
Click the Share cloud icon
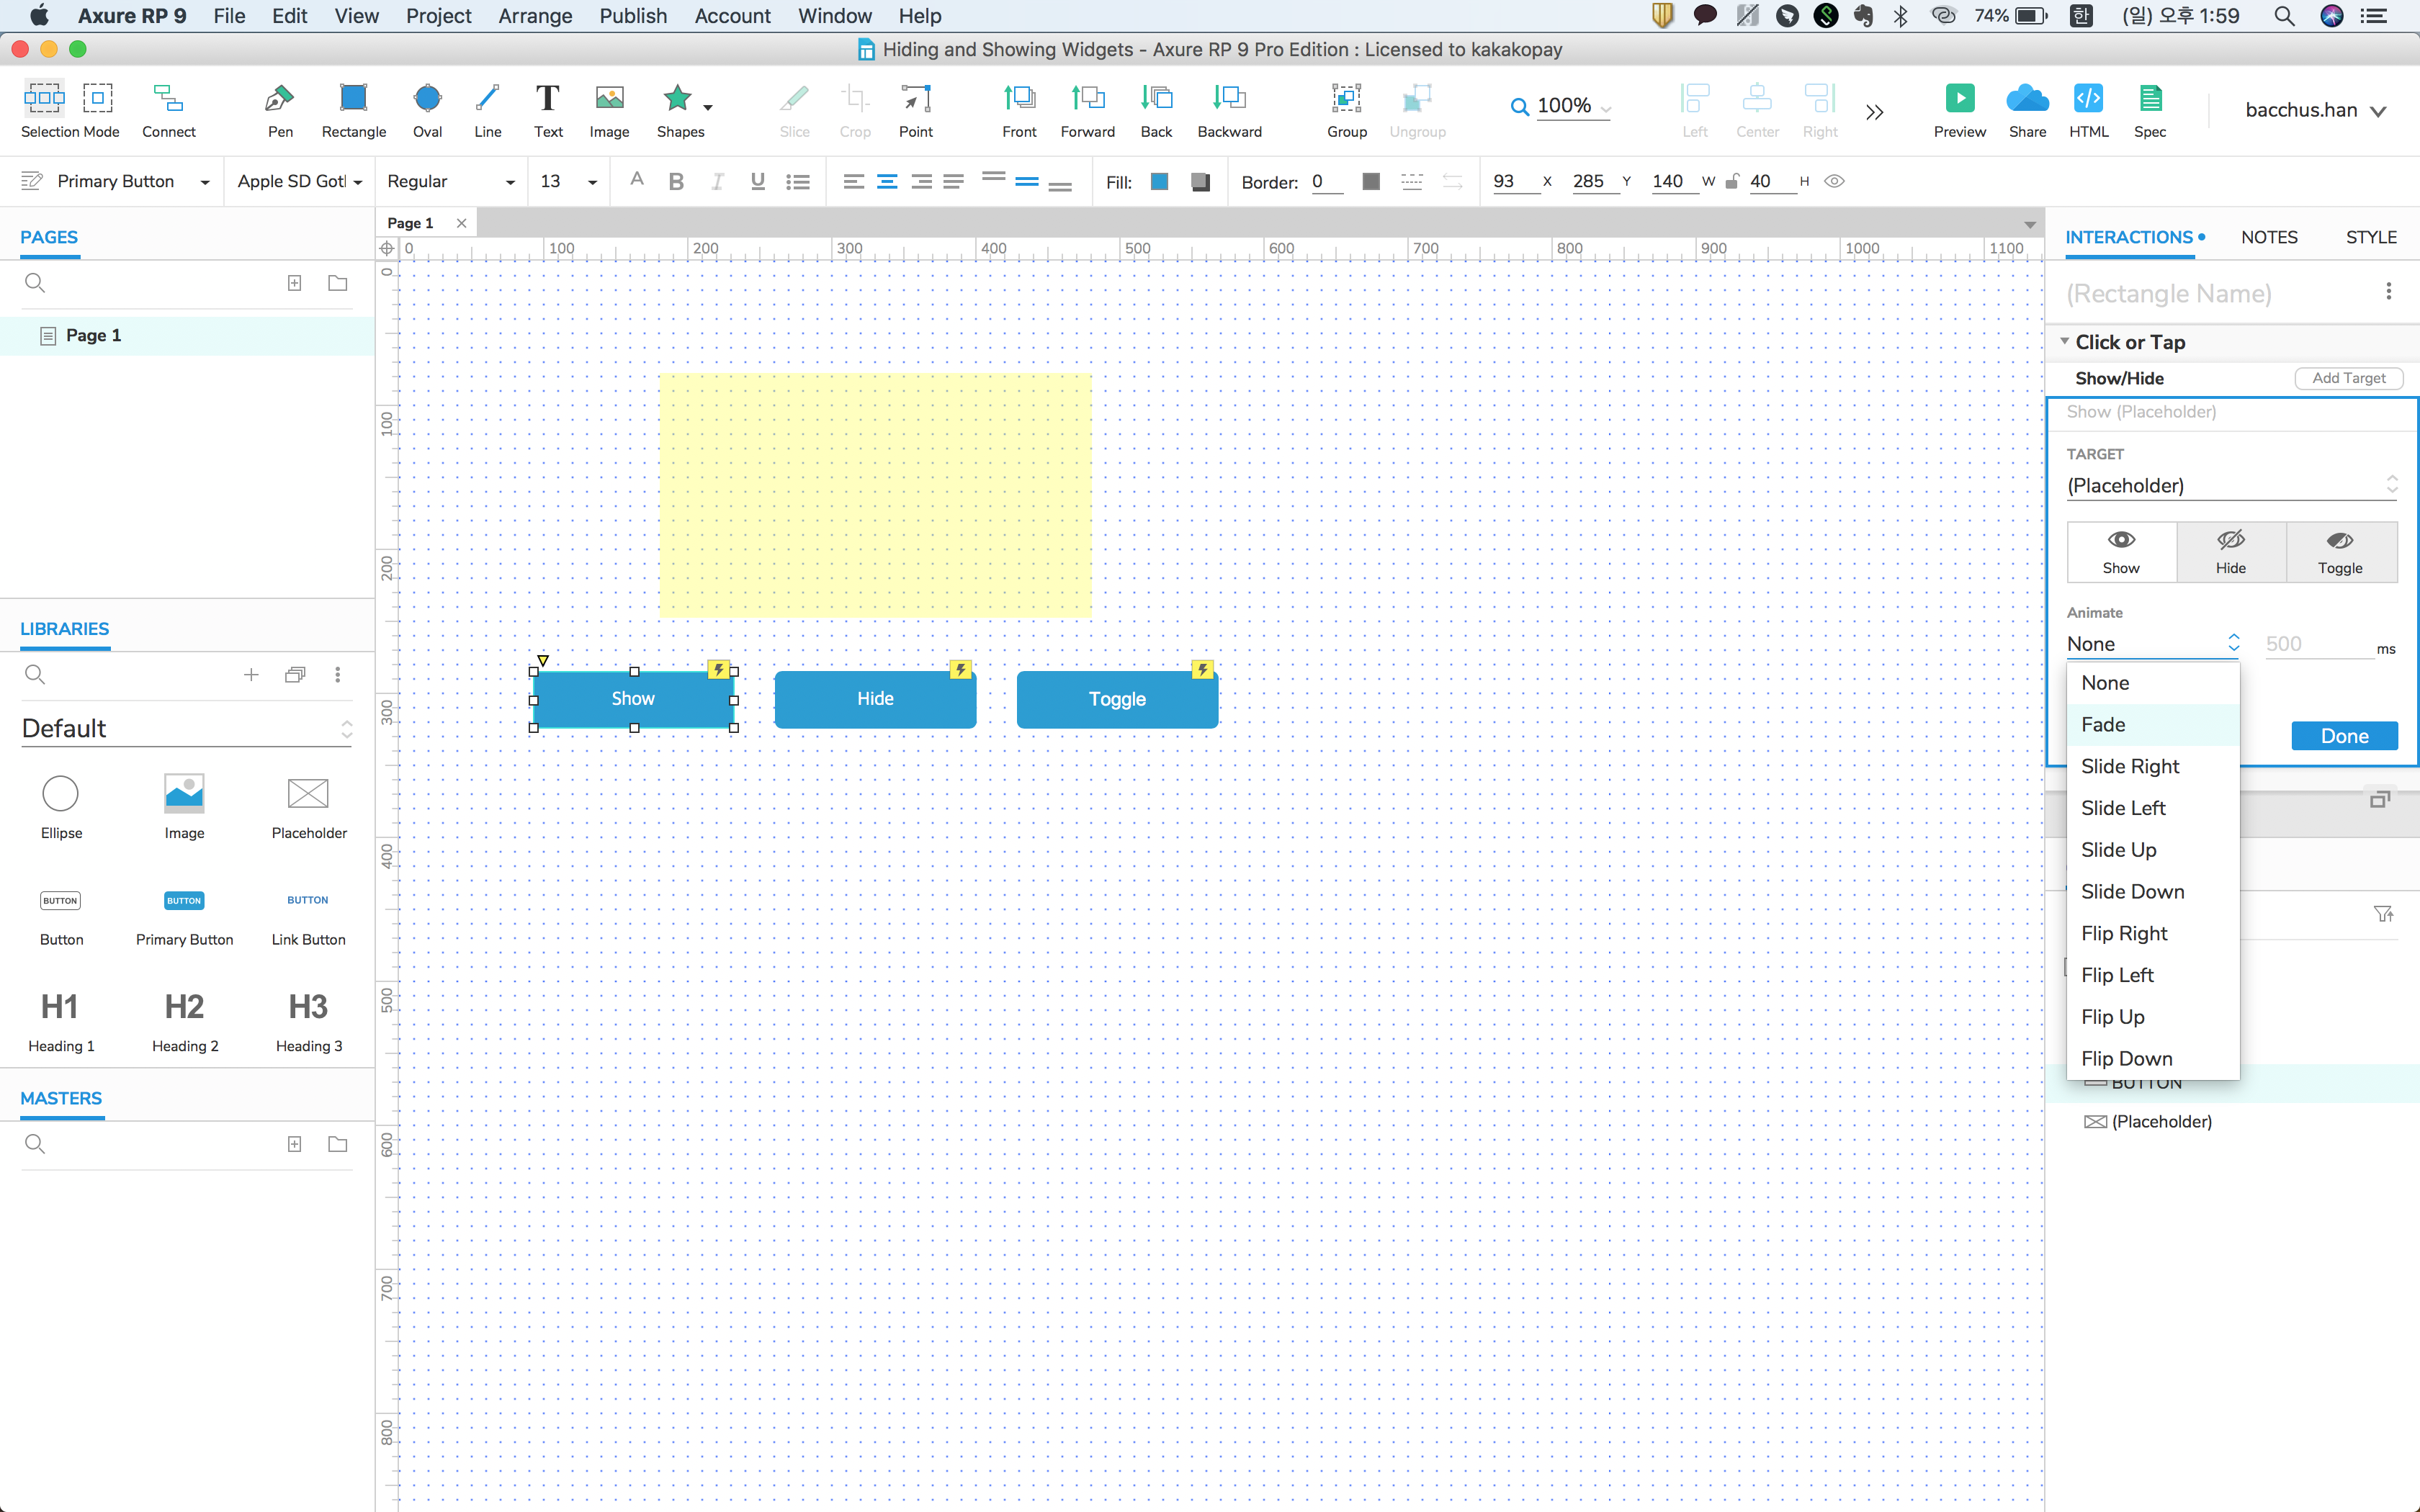pyautogui.click(x=2027, y=99)
